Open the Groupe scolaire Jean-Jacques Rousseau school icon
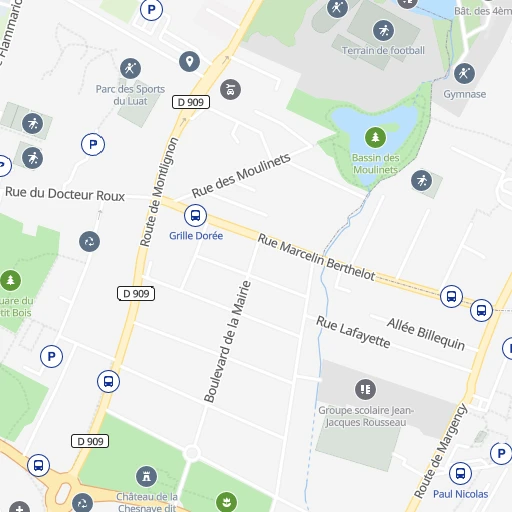 365,389
